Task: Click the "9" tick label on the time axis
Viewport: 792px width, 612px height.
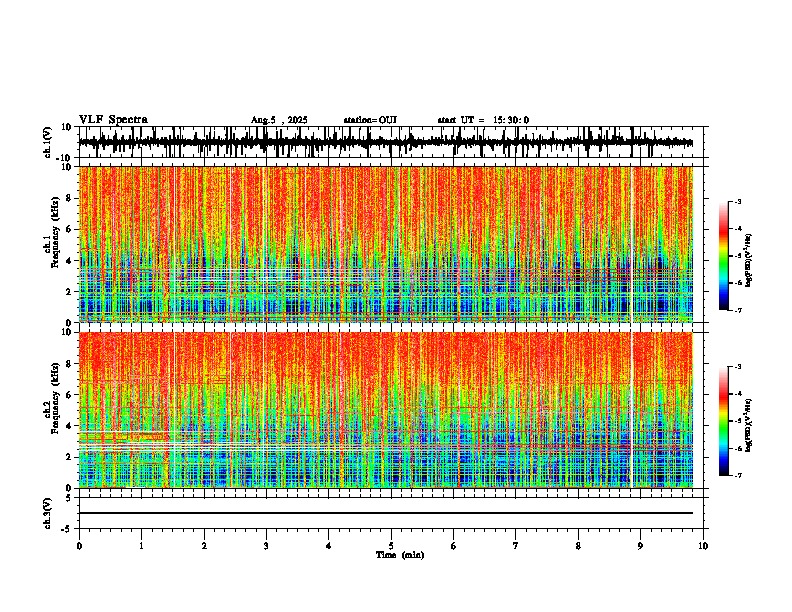Action: click(x=640, y=546)
